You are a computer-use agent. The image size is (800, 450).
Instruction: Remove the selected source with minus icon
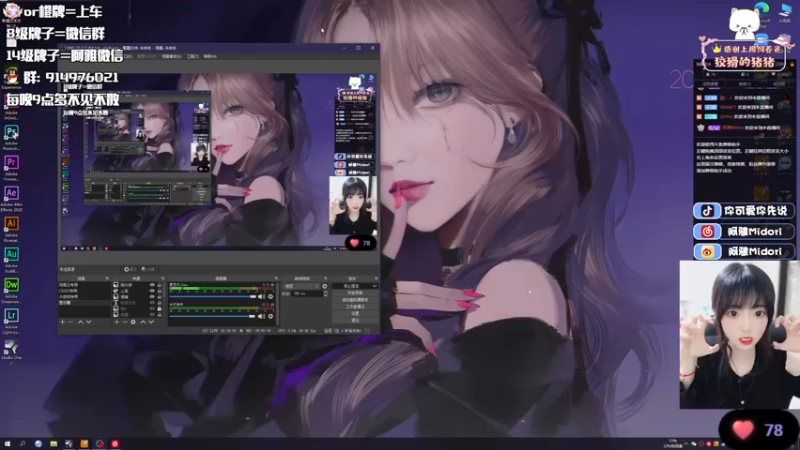click(125, 322)
